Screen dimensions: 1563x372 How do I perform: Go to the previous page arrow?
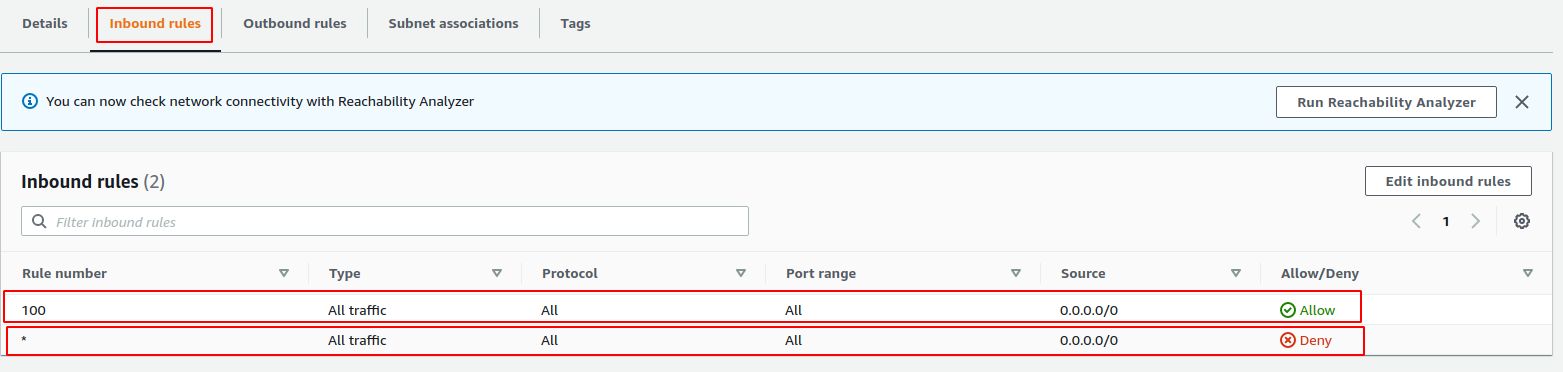[x=1416, y=221]
